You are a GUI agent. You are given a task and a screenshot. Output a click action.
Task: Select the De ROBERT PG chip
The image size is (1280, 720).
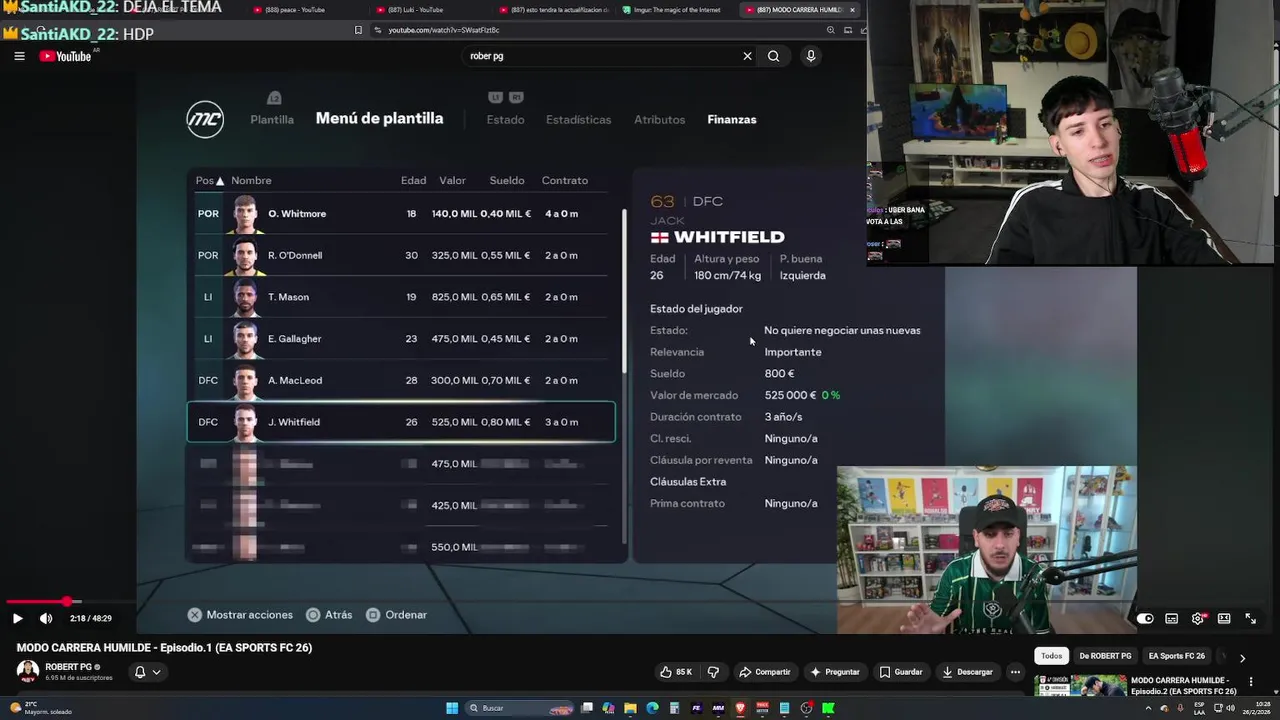coord(1105,656)
